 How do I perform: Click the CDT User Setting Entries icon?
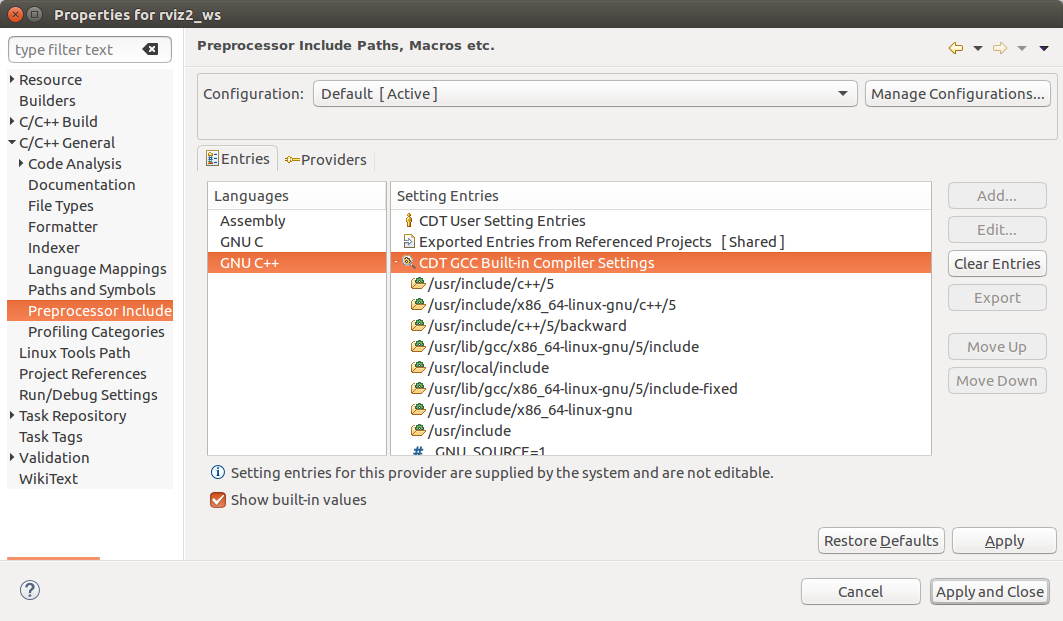(x=409, y=221)
